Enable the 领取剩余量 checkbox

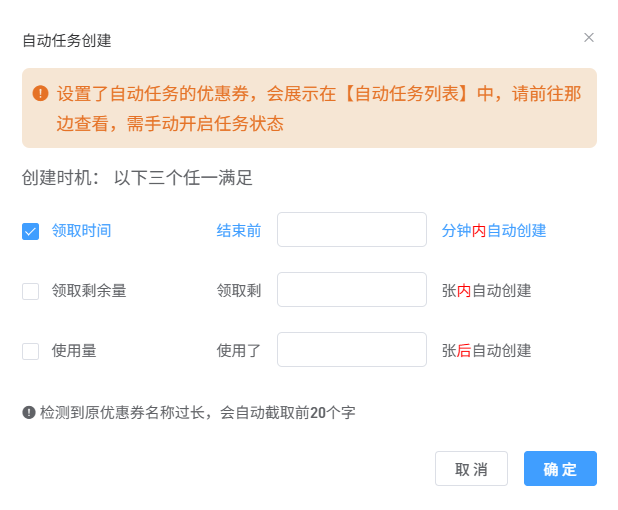(30, 291)
